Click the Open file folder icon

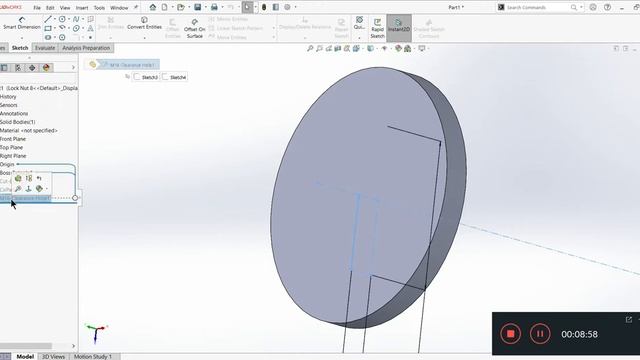[x=180, y=7]
